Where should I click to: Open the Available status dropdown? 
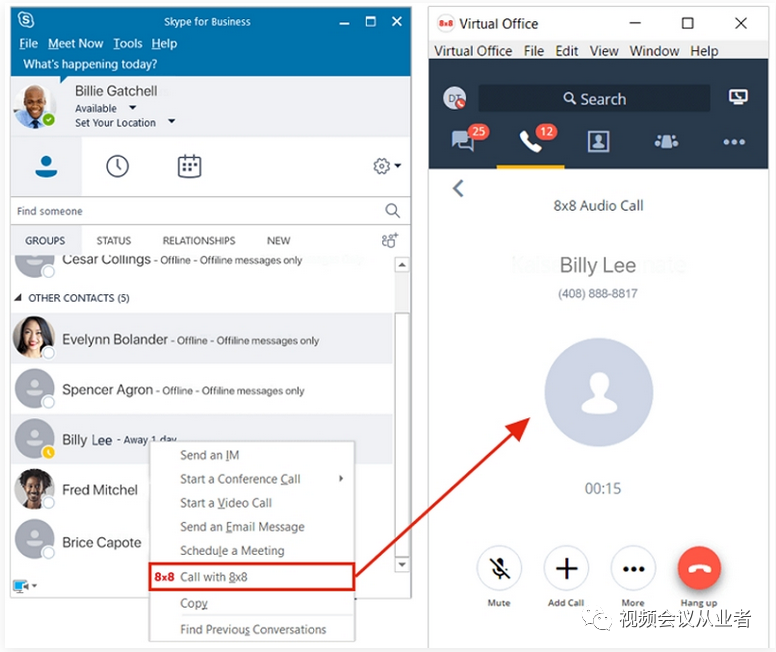132,107
